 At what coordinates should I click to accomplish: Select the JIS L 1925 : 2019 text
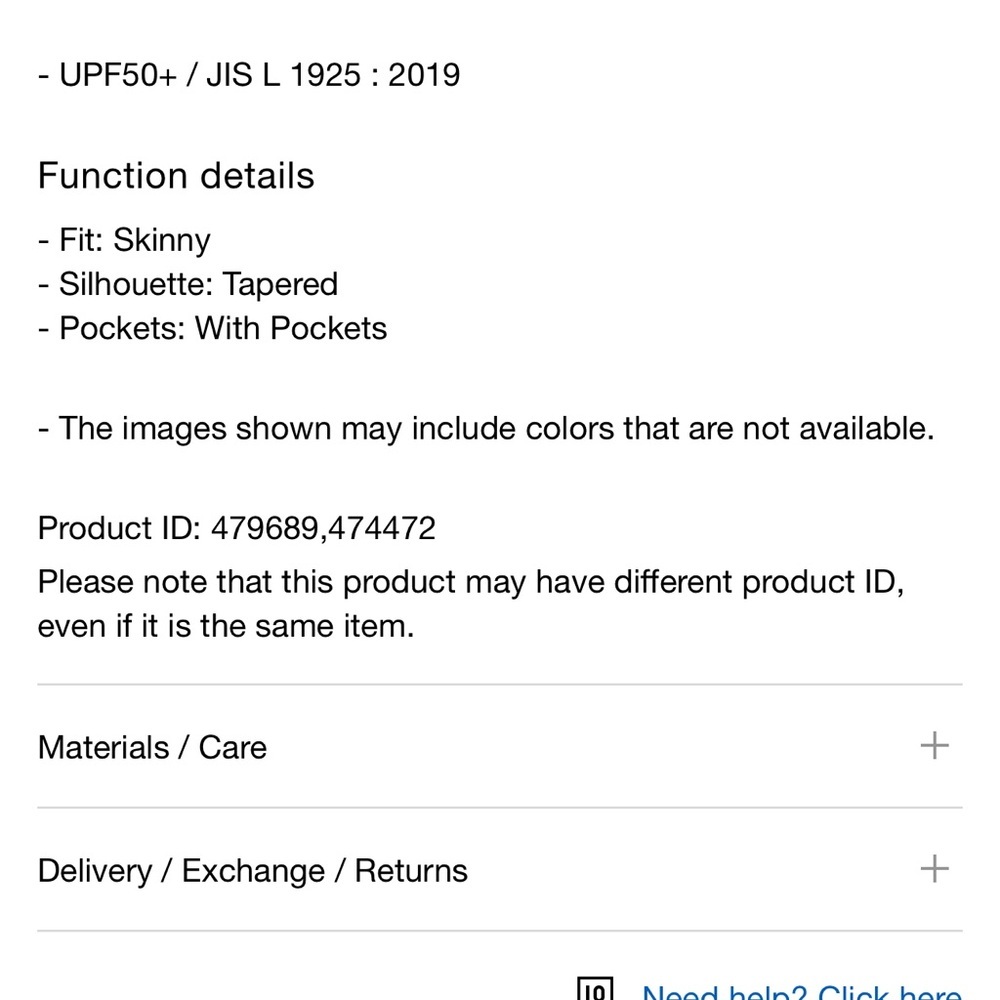[333, 76]
